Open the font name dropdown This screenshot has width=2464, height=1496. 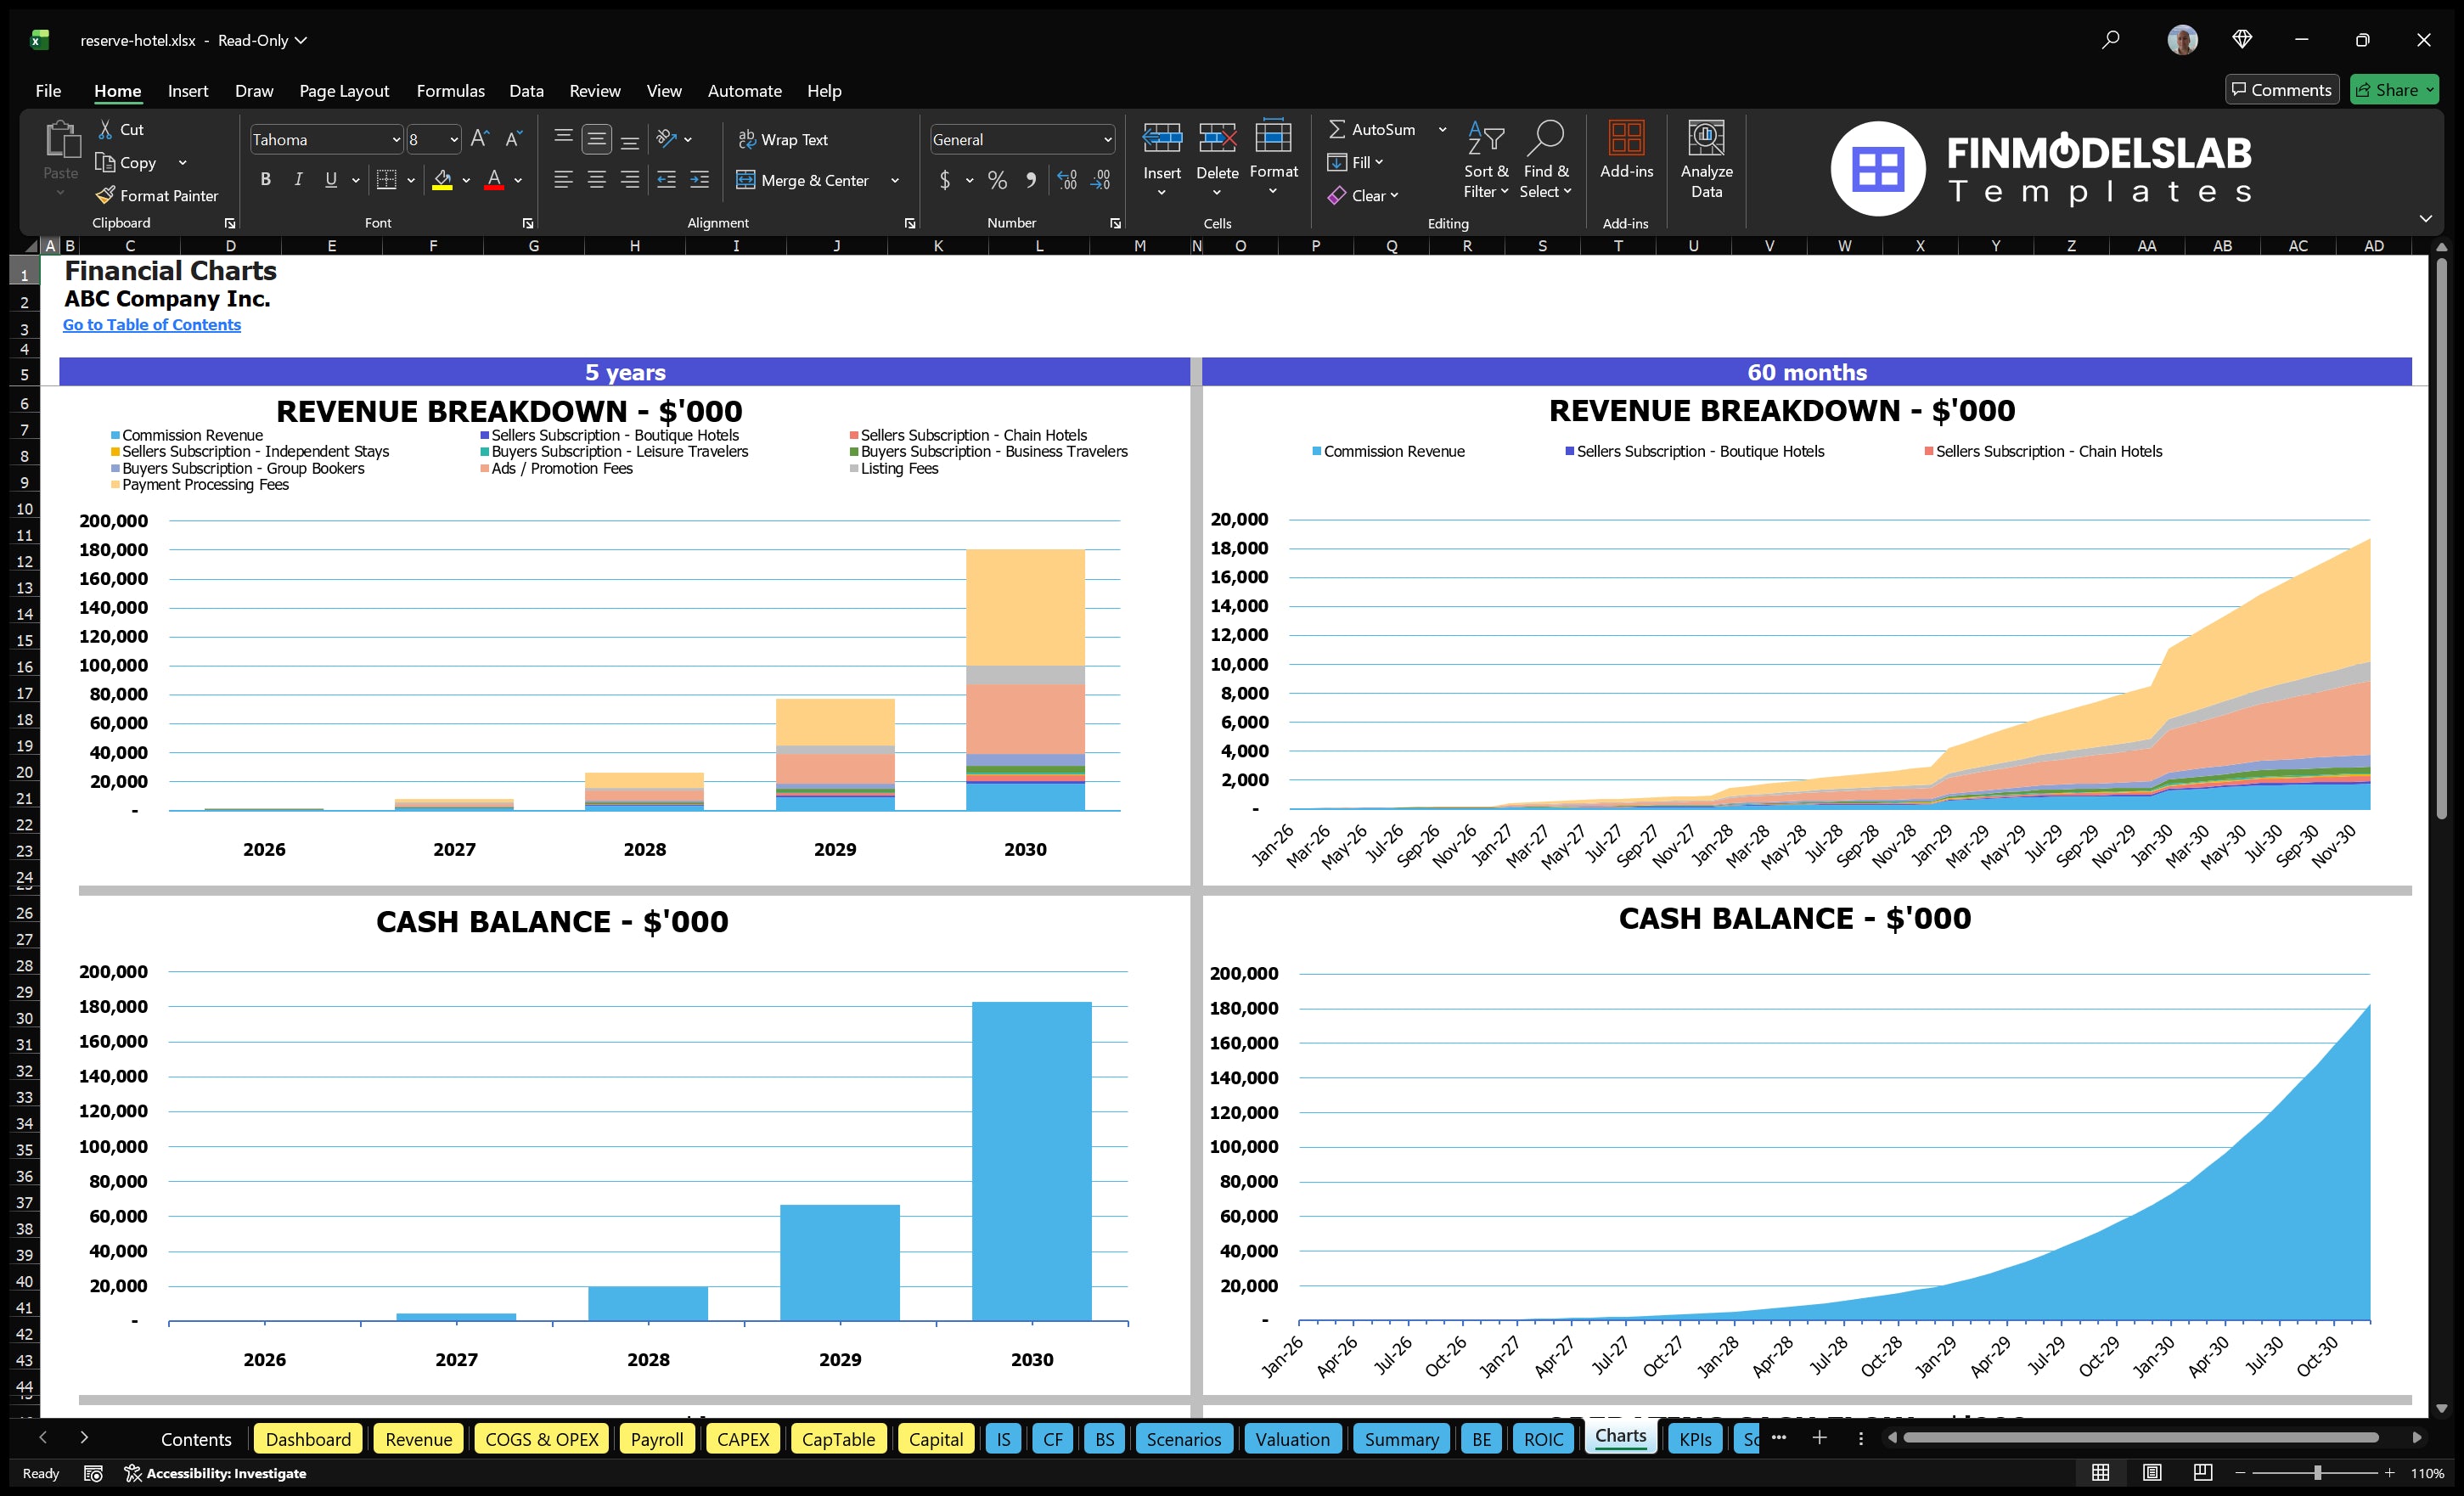398,139
